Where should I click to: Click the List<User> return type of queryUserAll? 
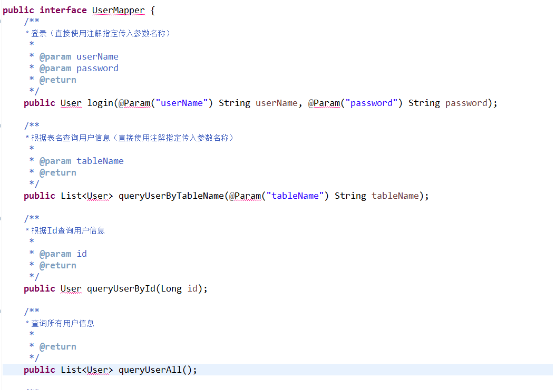point(87,370)
